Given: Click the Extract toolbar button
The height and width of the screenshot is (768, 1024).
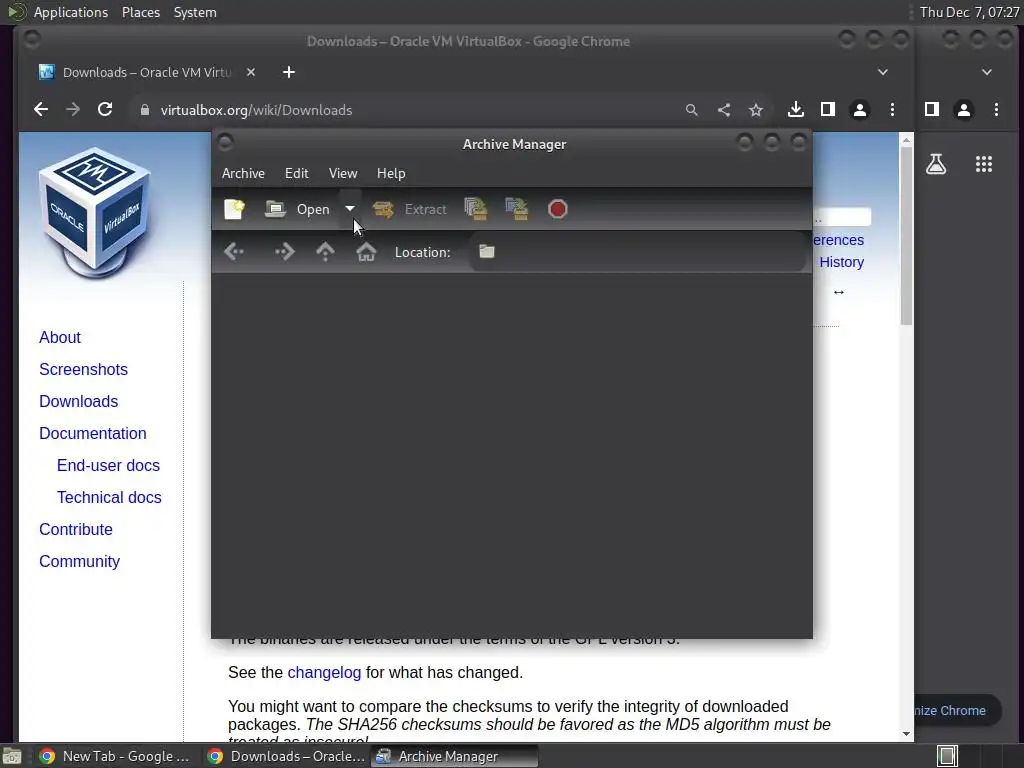Looking at the screenshot, I should (x=410, y=209).
